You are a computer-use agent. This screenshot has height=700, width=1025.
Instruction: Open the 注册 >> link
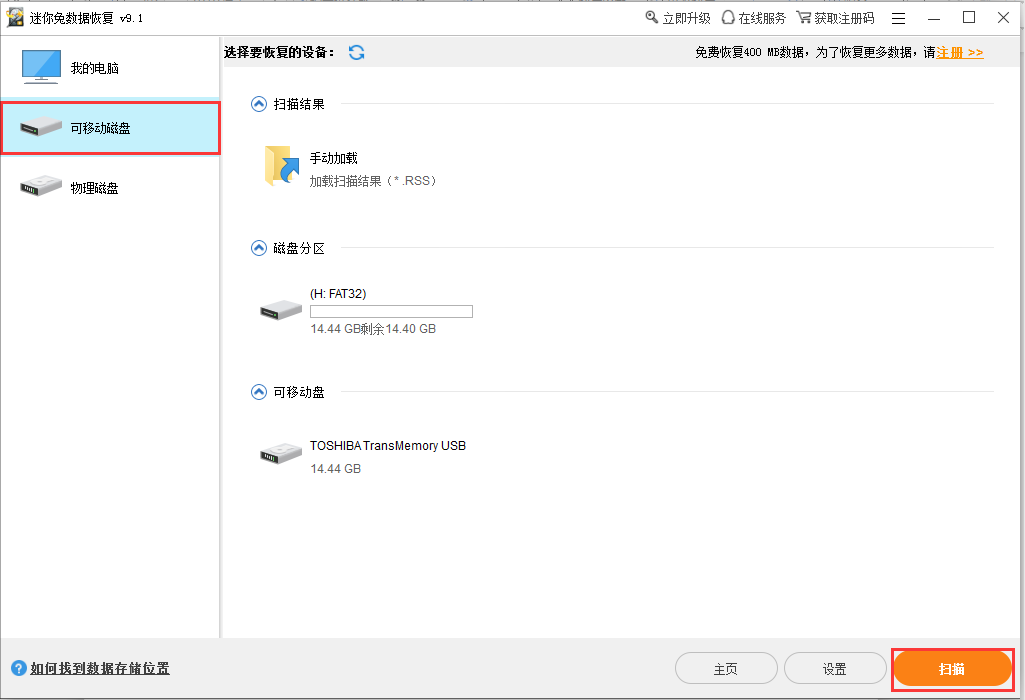(x=960, y=52)
